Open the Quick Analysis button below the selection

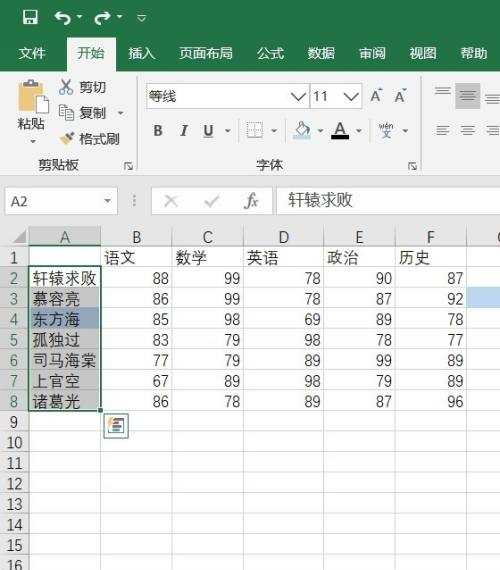pyautogui.click(x=116, y=426)
